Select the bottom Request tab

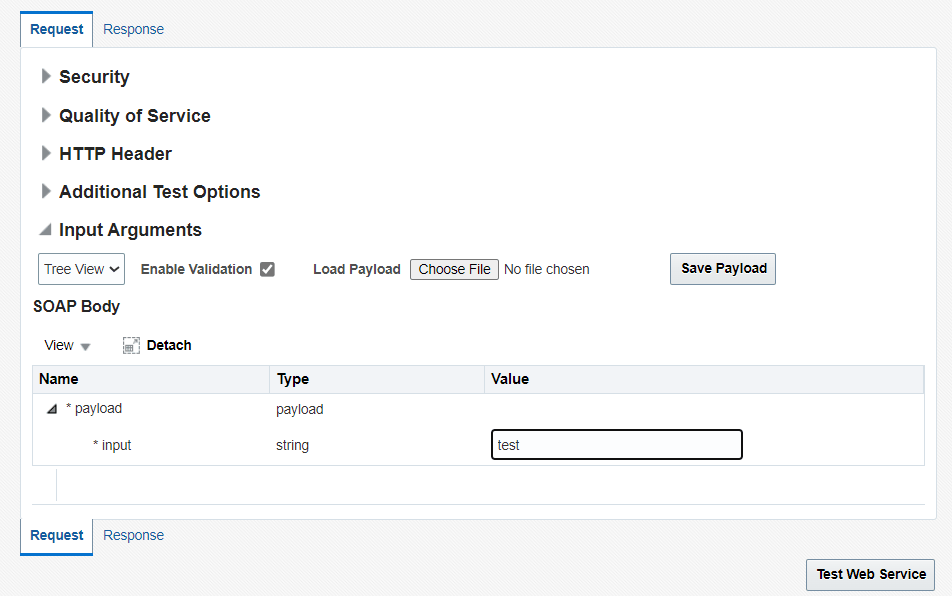(x=57, y=535)
